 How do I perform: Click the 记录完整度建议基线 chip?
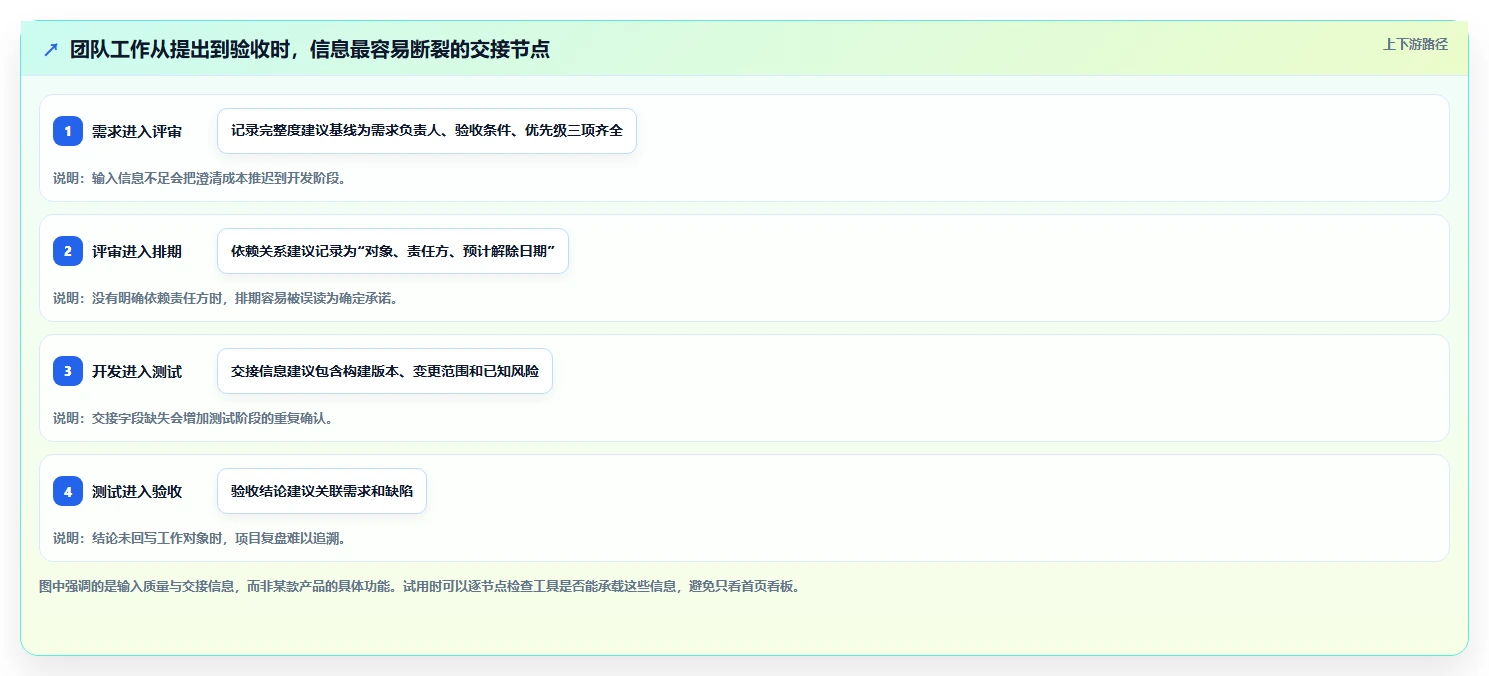pos(427,131)
